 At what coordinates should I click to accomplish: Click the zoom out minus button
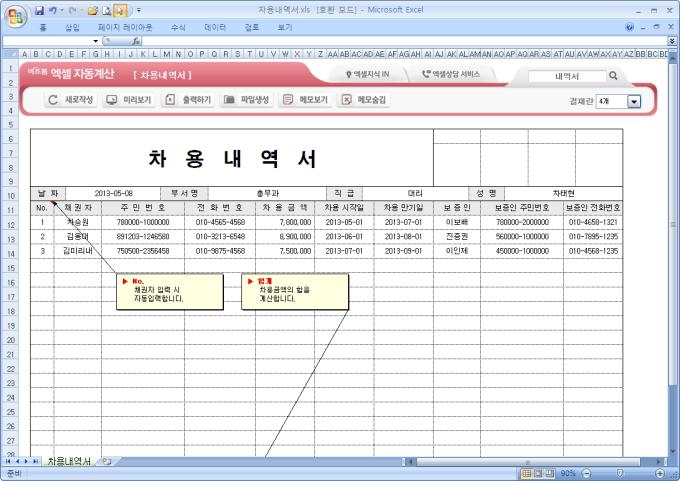pos(586,473)
